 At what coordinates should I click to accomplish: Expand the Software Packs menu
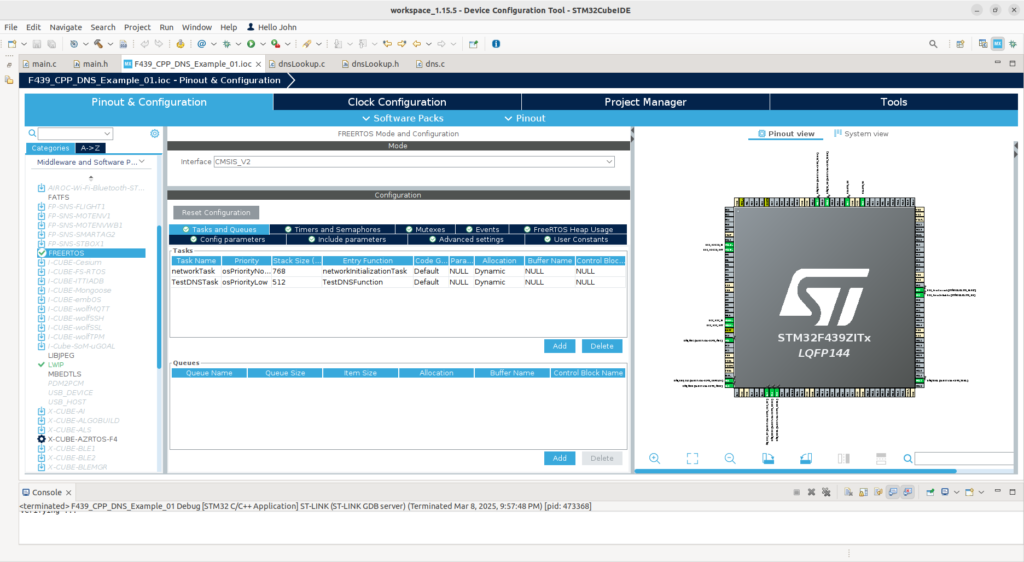click(x=403, y=118)
